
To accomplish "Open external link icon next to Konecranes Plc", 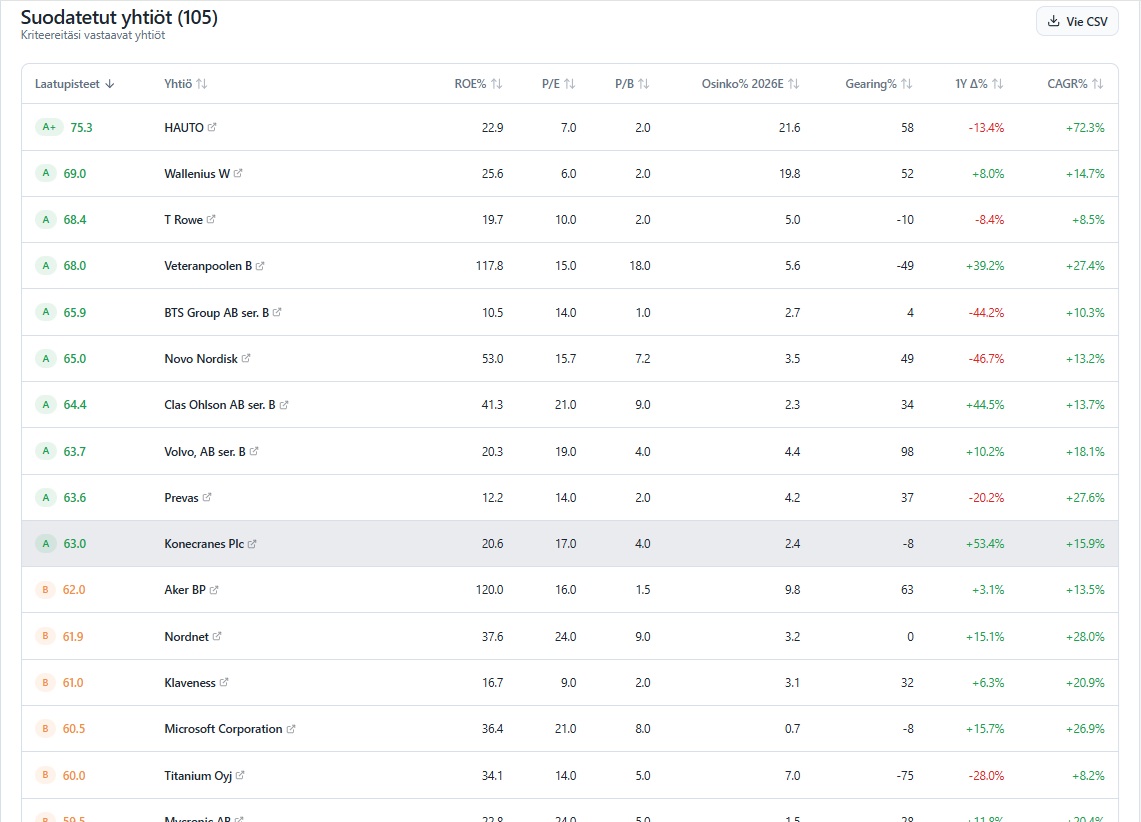I will [252, 544].
